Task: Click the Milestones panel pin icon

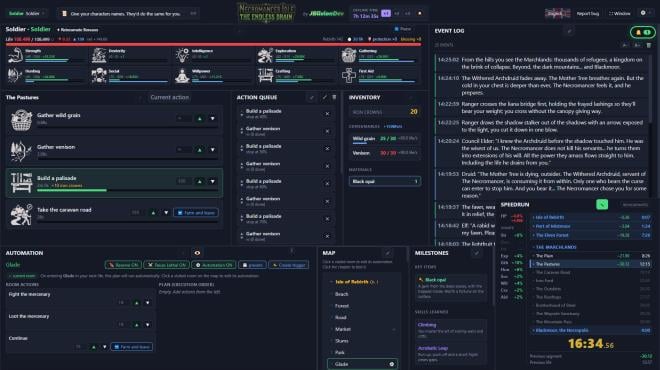Action: 476,253
